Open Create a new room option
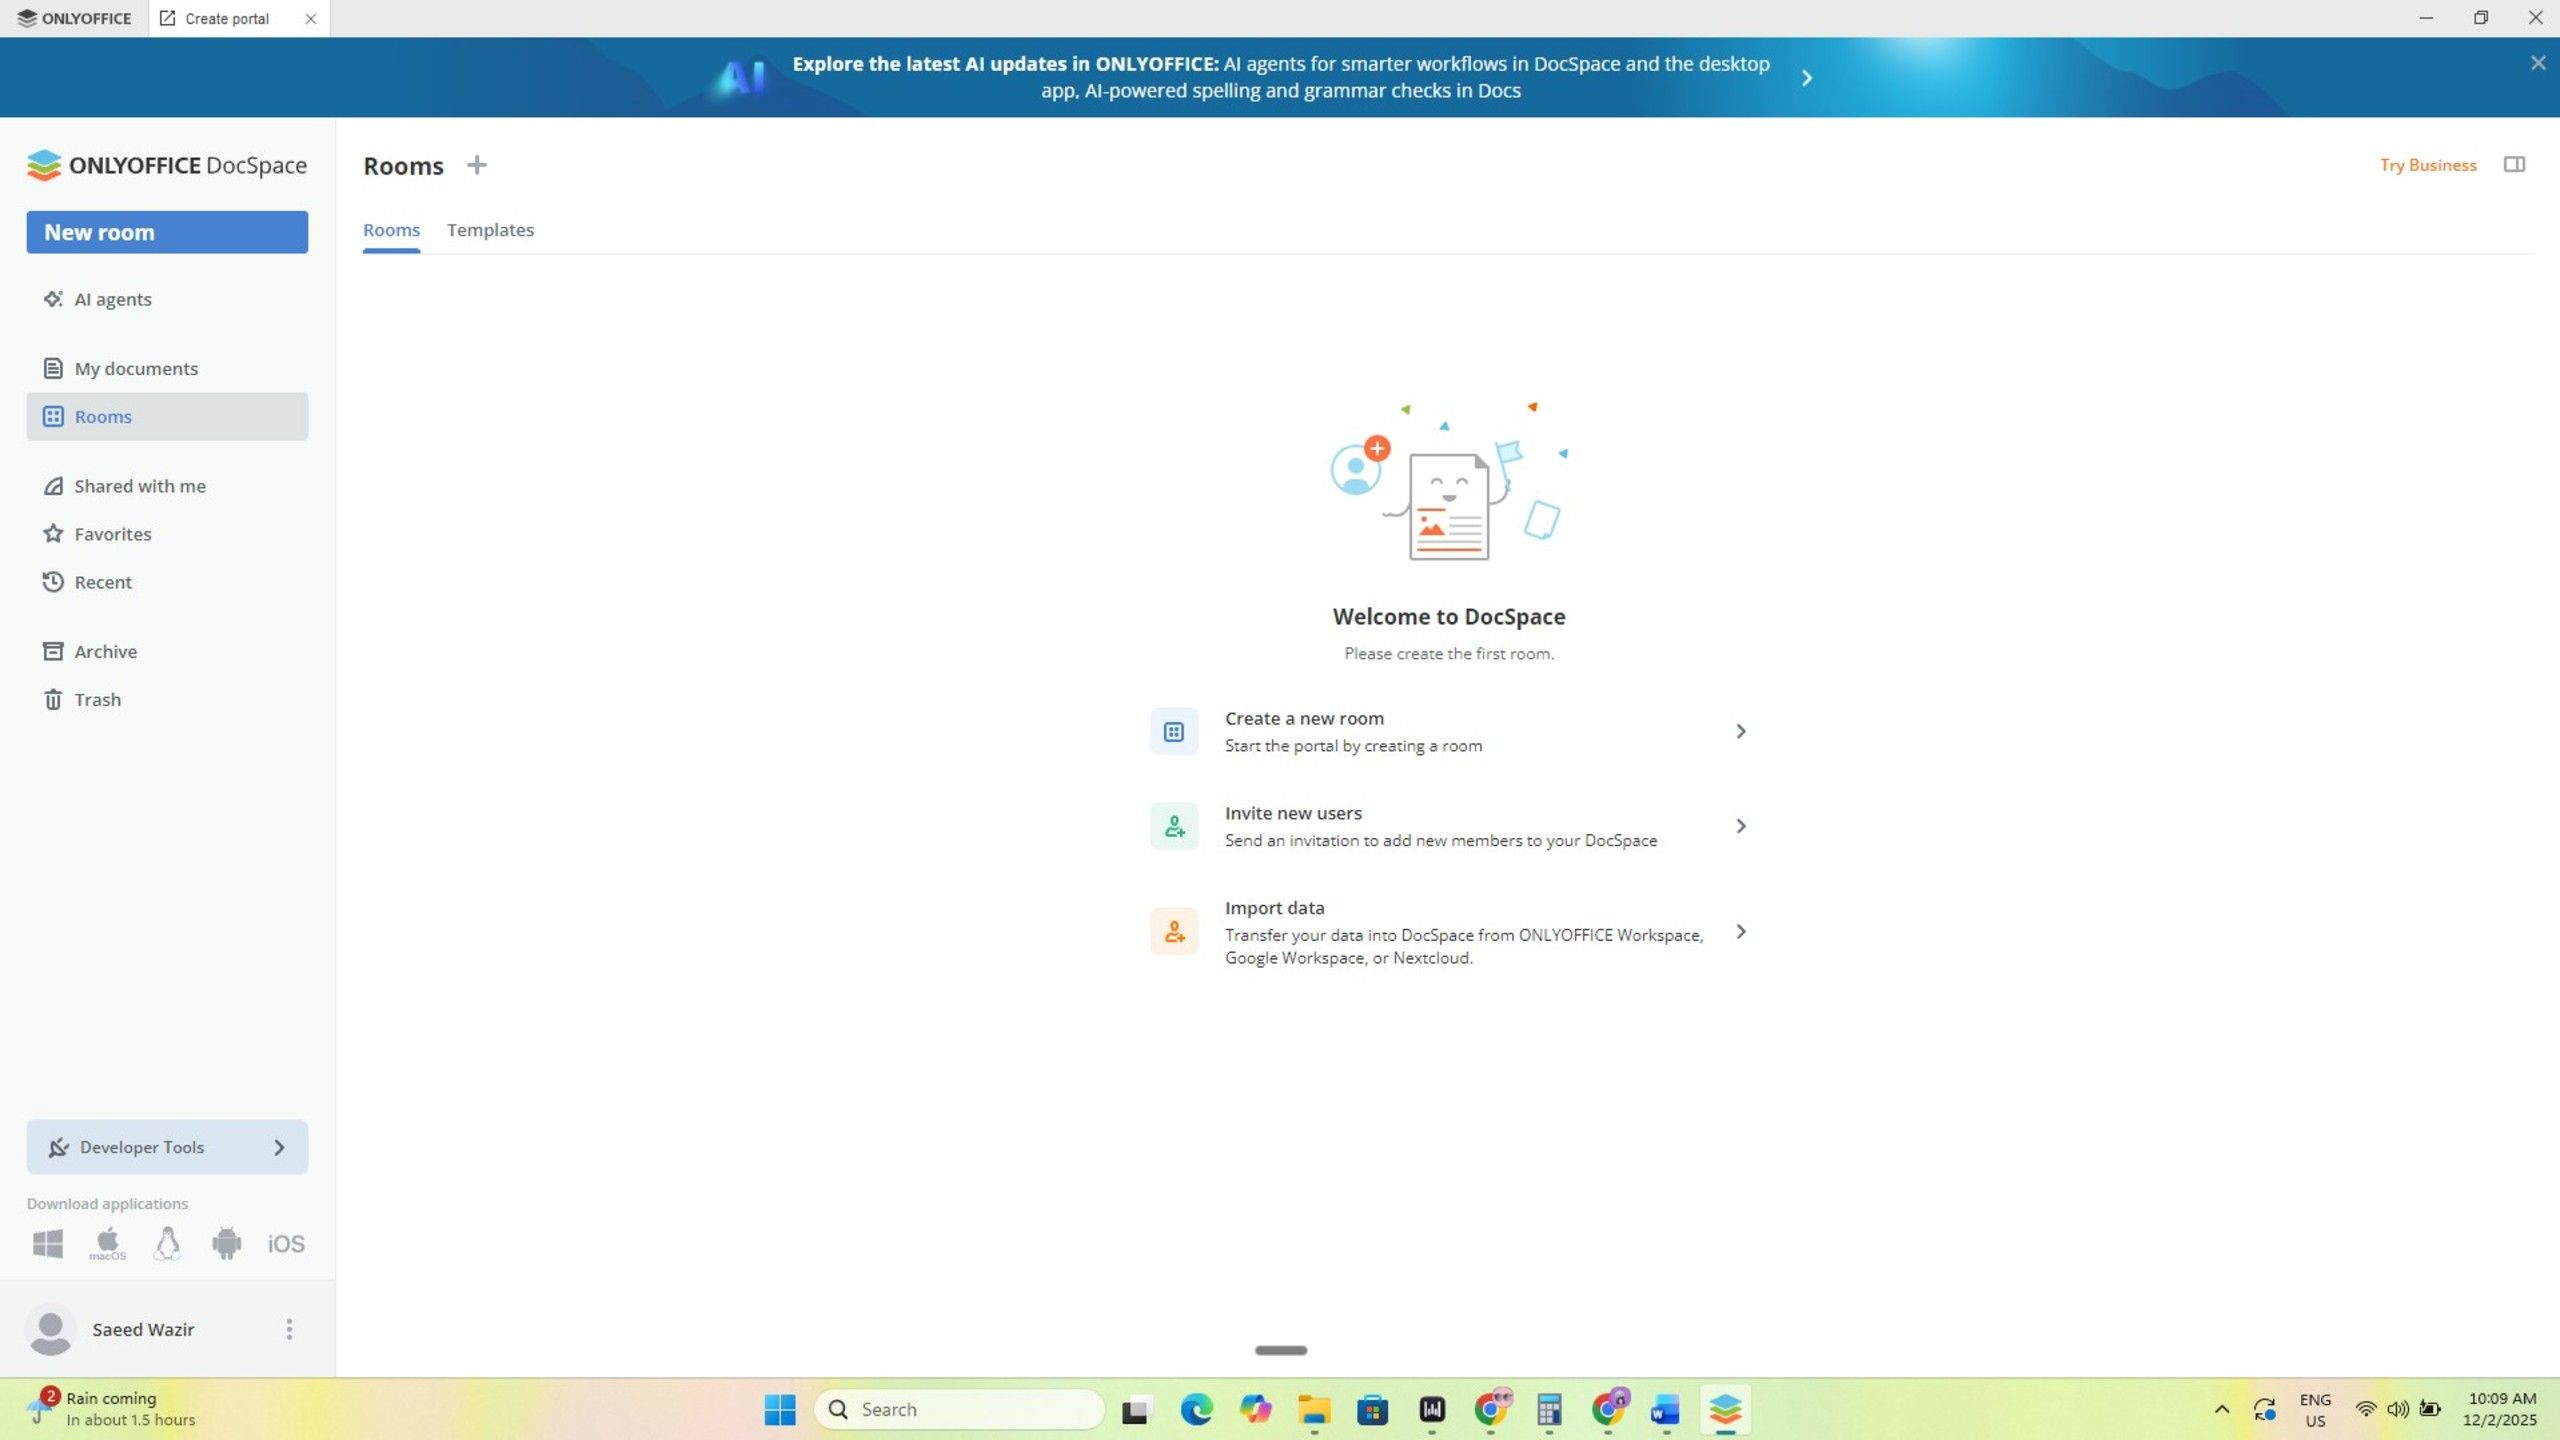The image size is (2560, 1440). tap(1449, 732)
